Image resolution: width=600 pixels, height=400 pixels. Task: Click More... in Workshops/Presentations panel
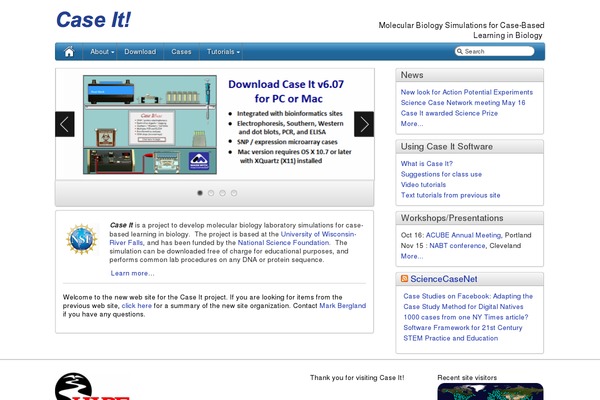pos(412,256)
